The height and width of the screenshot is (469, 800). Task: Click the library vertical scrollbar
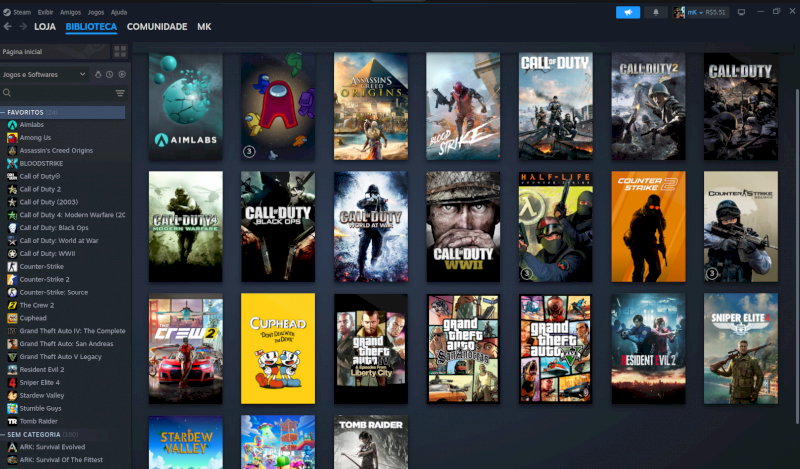(797, 255)
